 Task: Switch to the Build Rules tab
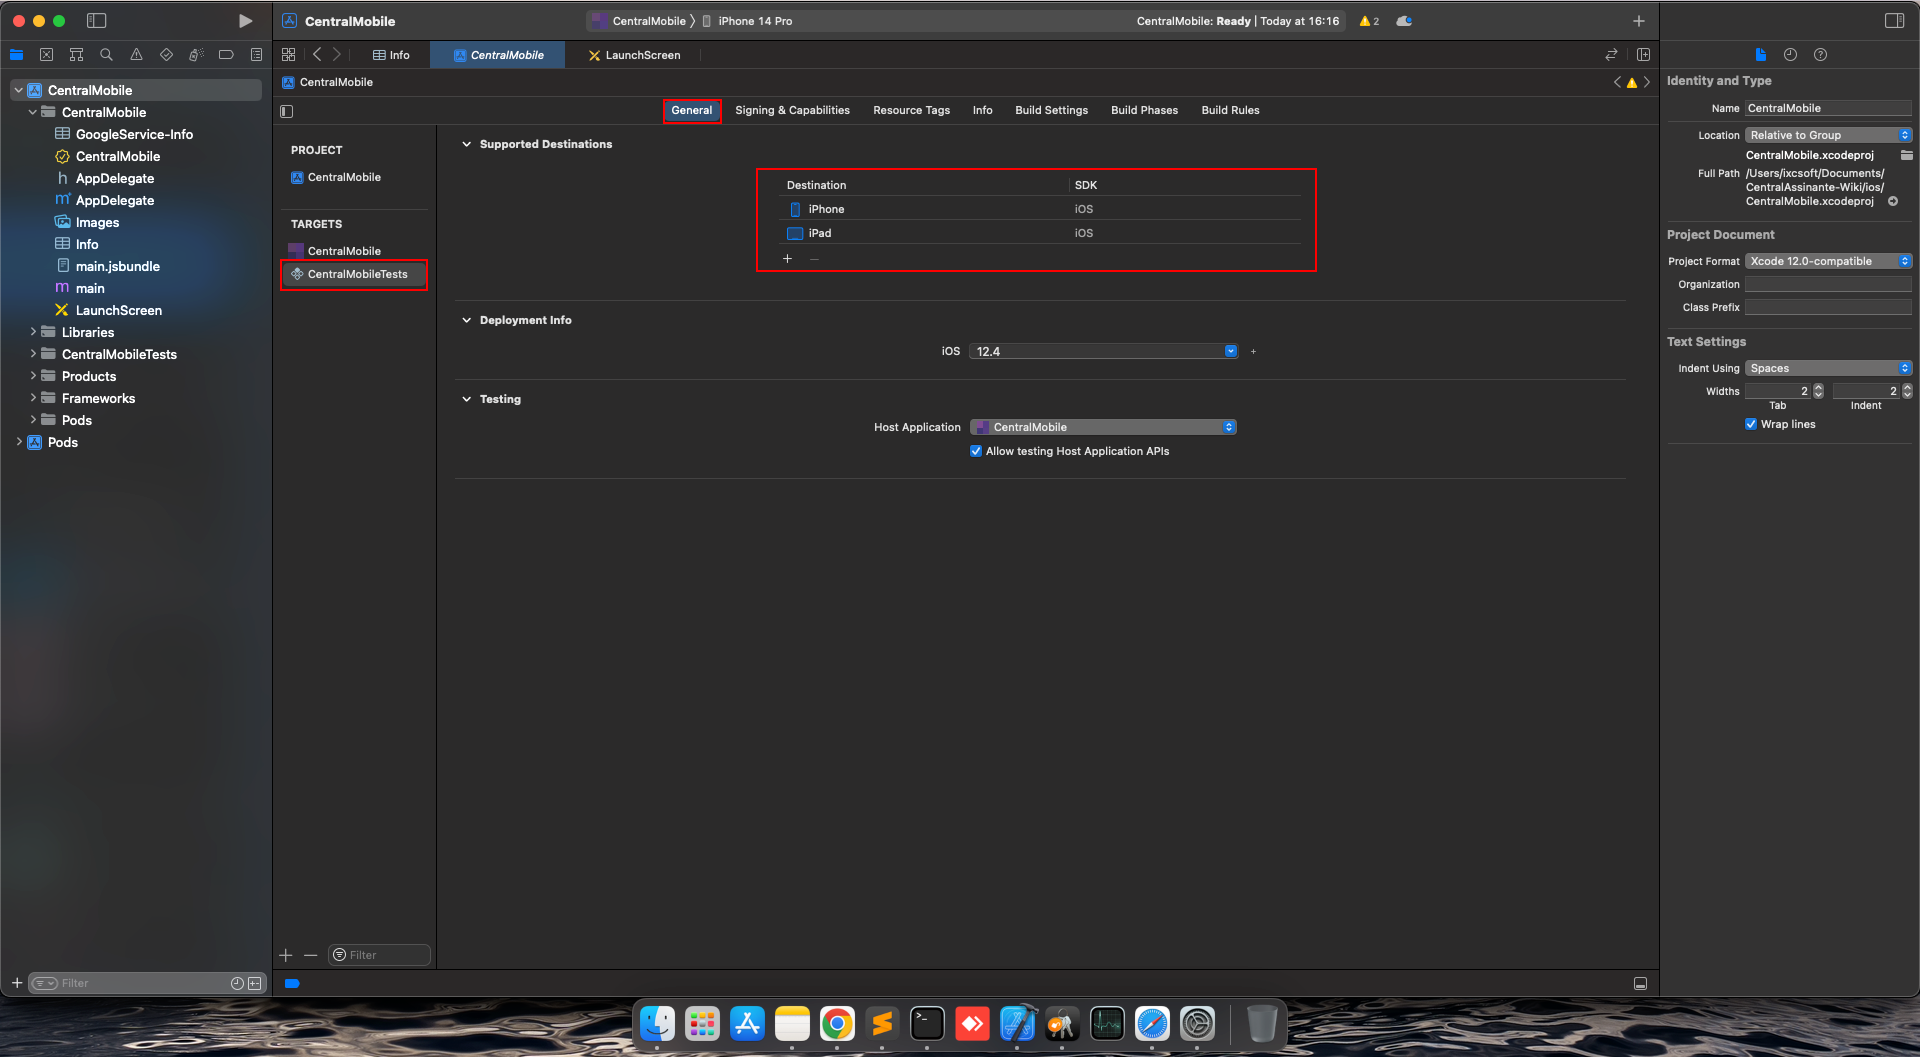click(1230, 110)
